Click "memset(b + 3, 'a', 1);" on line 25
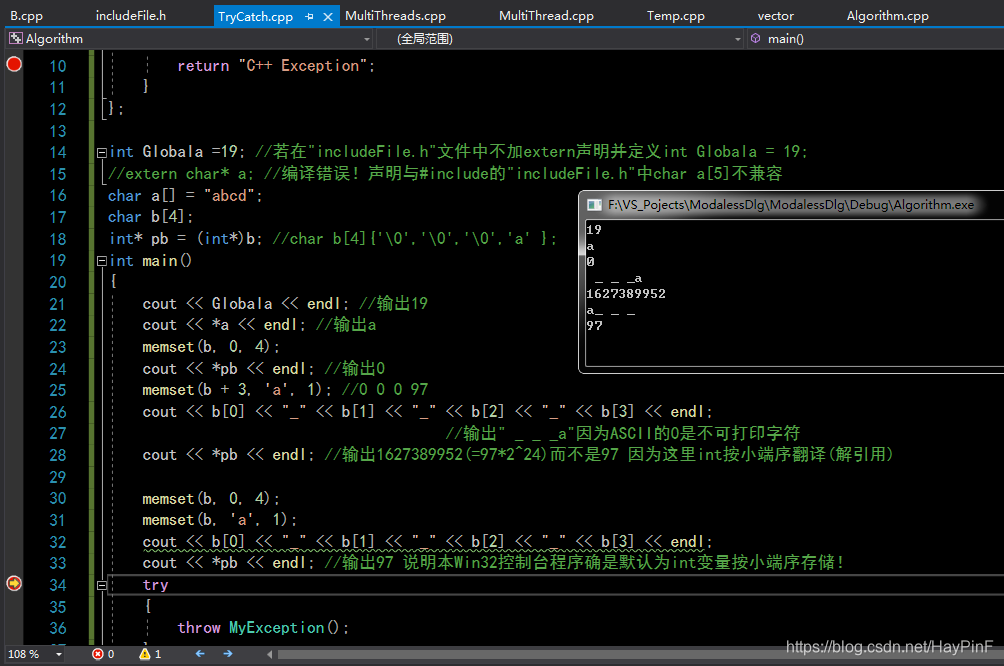Image resolution: width=1004 pixels, height=666 pixels. (237, 389)
